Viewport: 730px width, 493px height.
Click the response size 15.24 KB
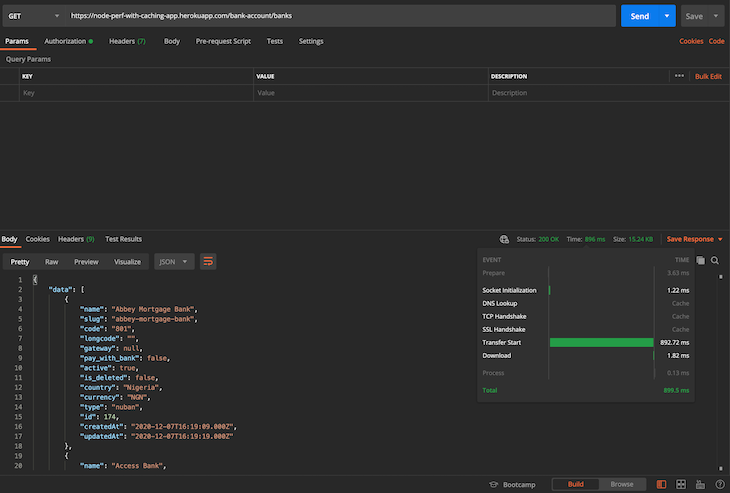point(641,239)
